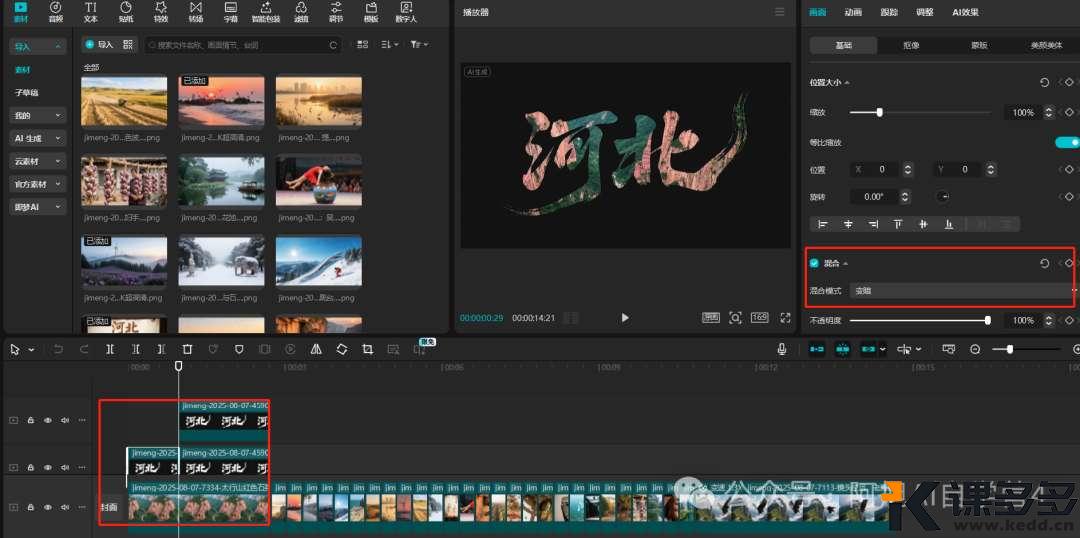Expand the 官方素材 sidebar dropdown
The height and width of the screenshot is (538, 1080).
click(x=38, y=184)
